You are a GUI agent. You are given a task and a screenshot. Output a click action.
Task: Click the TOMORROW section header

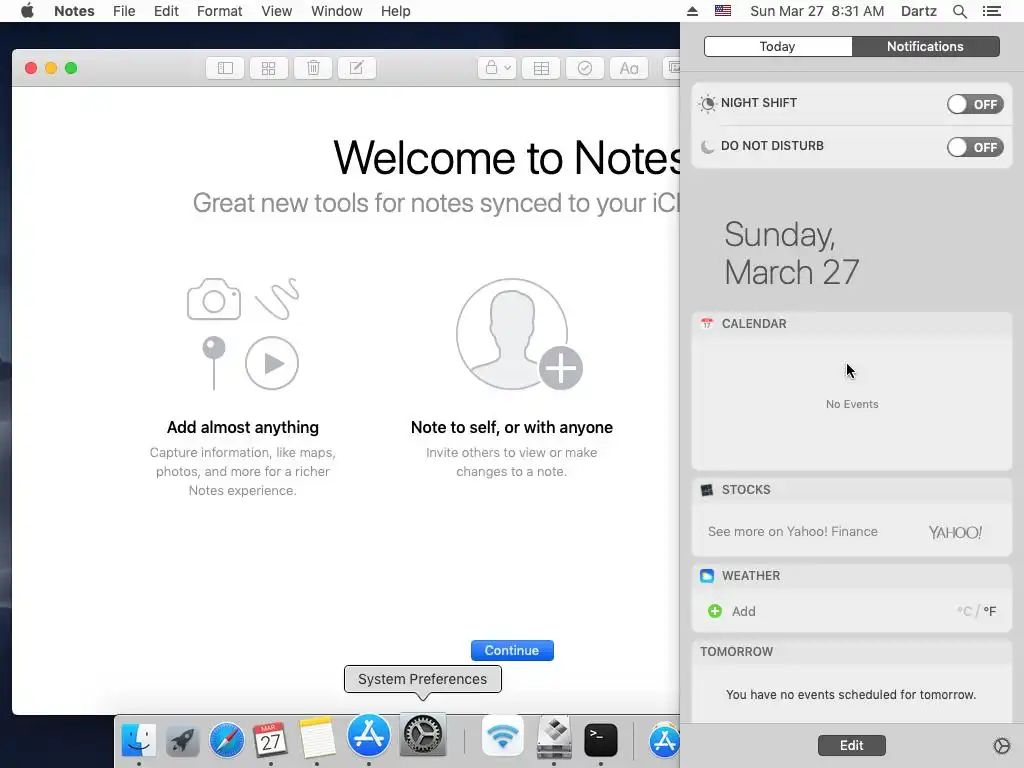pos(736,652)
